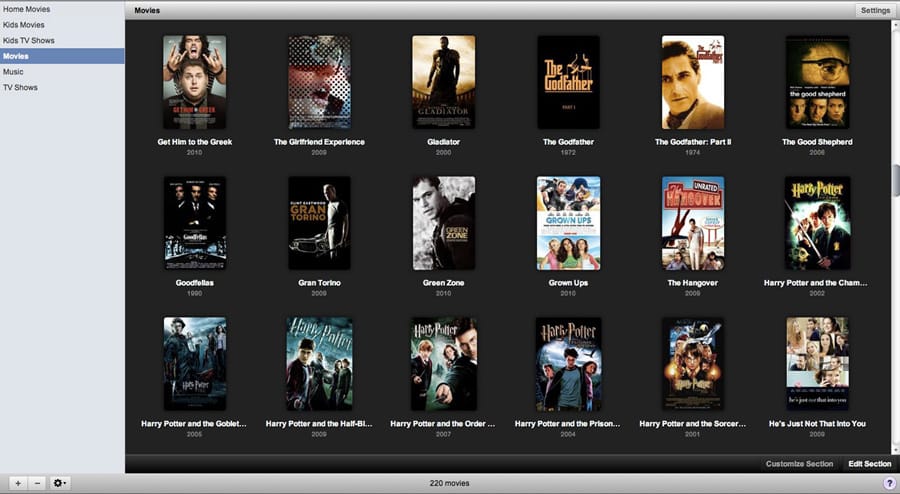900x494 pixels.
Task: Click the Gran Torino title text
Action: coord(319,283)
